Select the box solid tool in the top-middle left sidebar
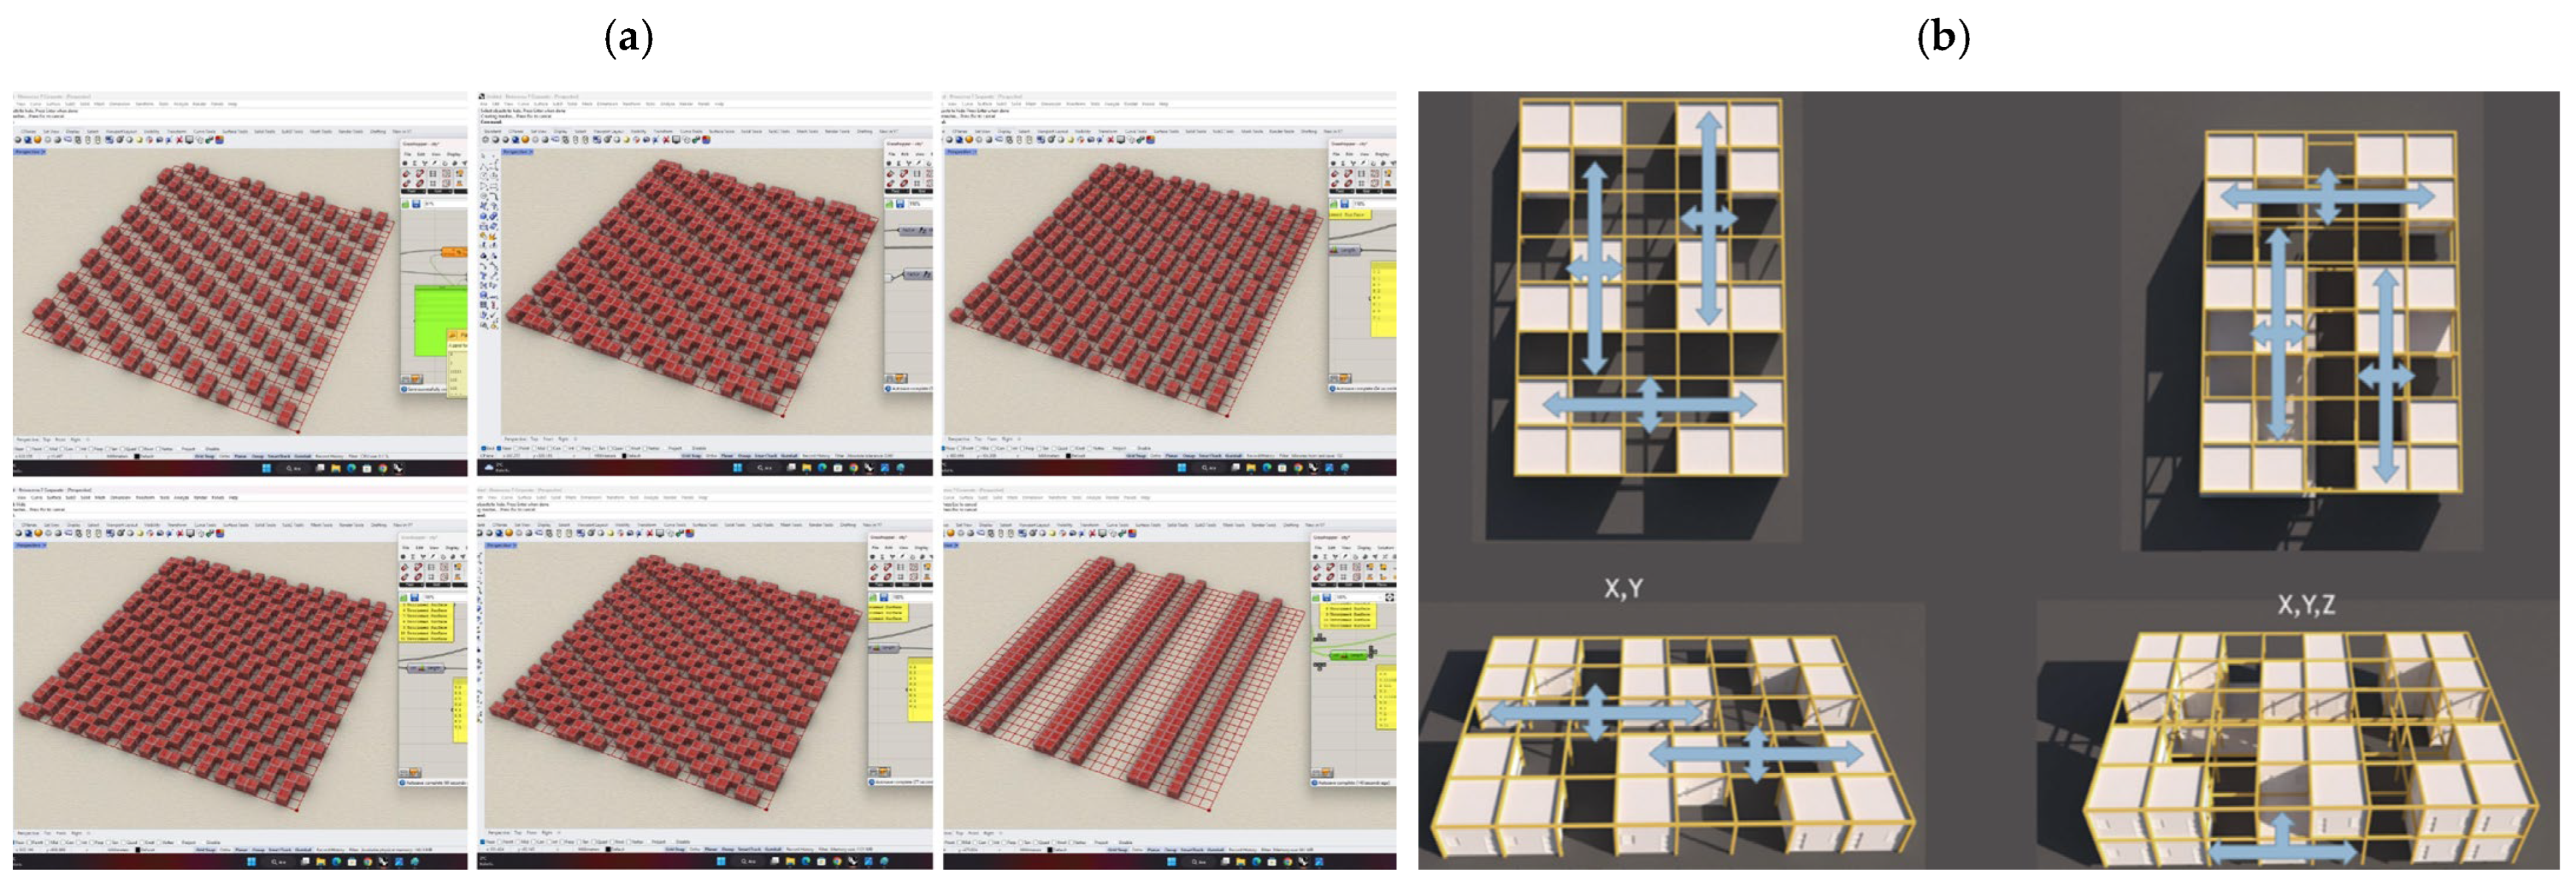 [484, 216]
